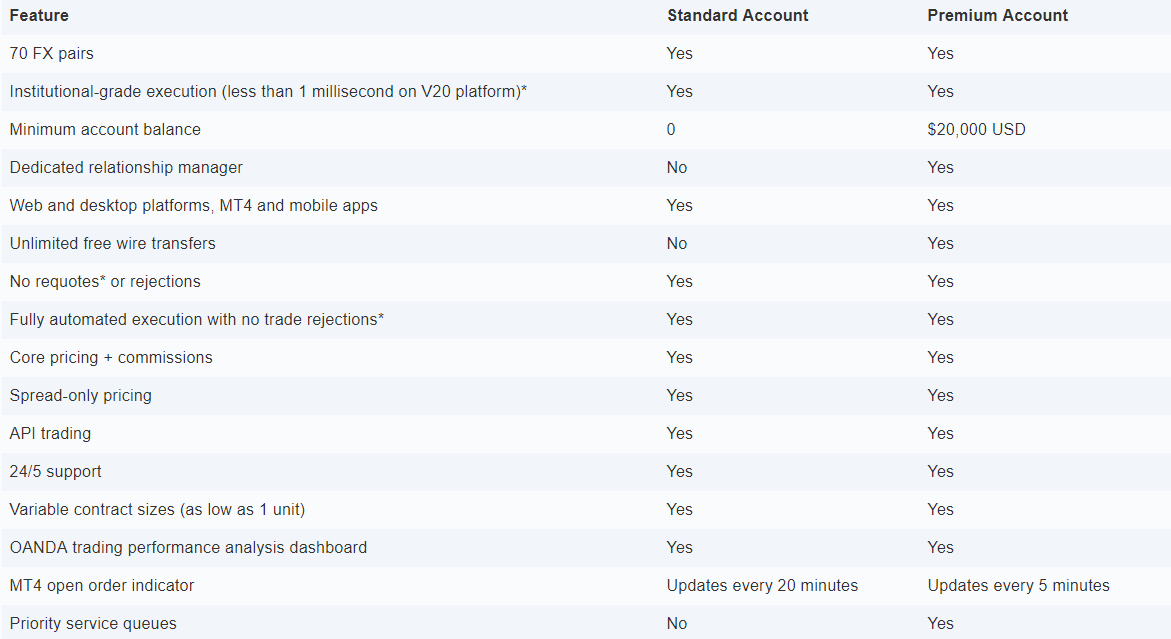Click 'Updates every 20 minutes' cell
The image size is (1171, 639).
coord(762,586)
